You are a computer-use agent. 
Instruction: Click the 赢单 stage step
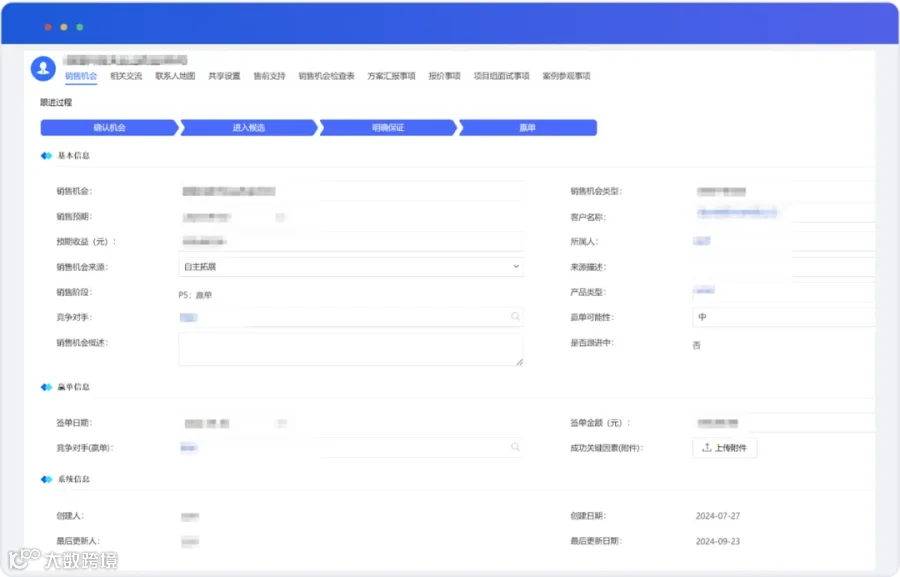click(527, 127)
